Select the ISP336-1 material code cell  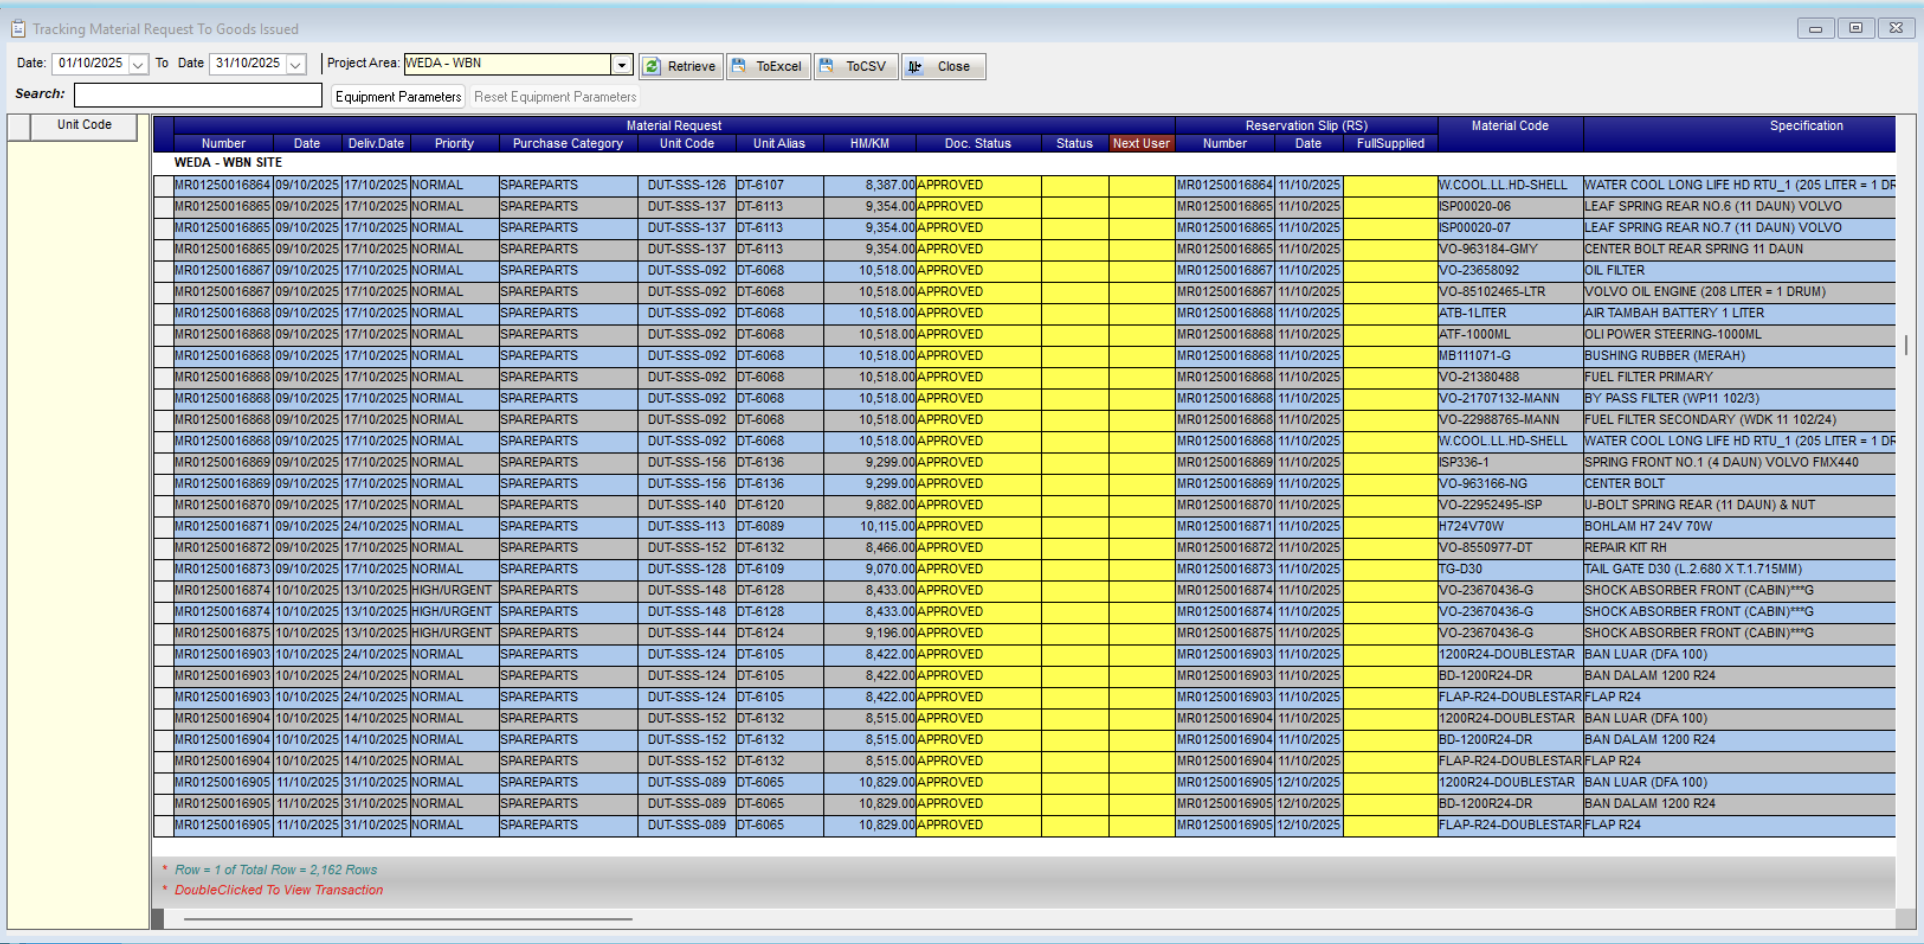click(x=1510, y=463)
